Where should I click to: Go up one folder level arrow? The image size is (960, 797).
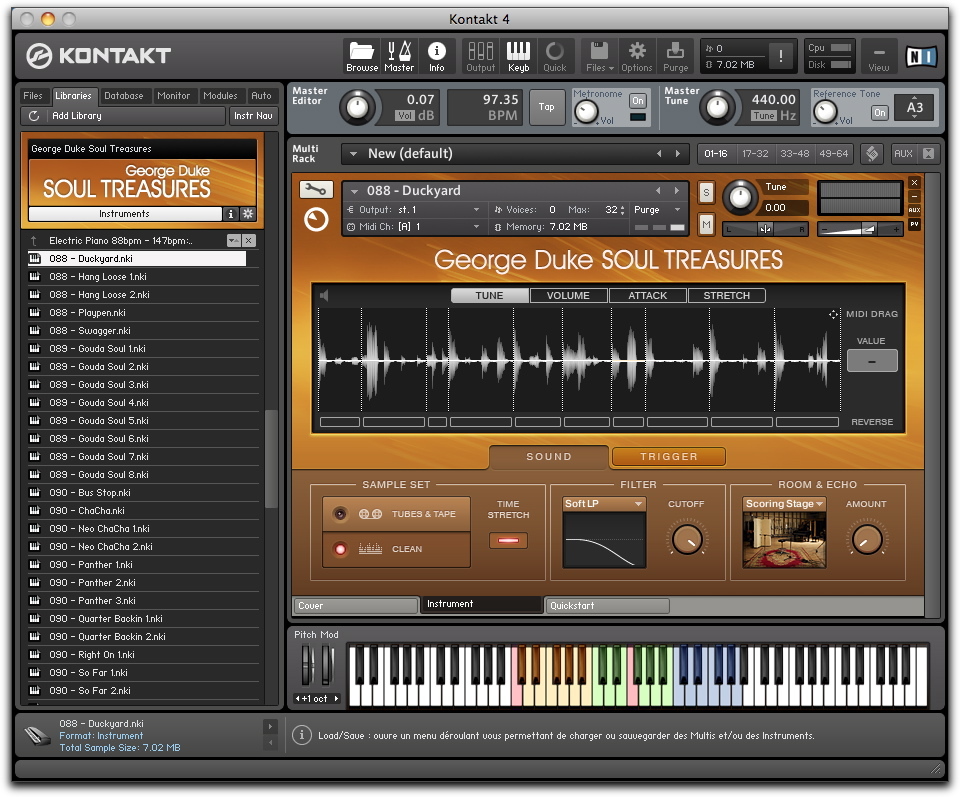point(34,241)
